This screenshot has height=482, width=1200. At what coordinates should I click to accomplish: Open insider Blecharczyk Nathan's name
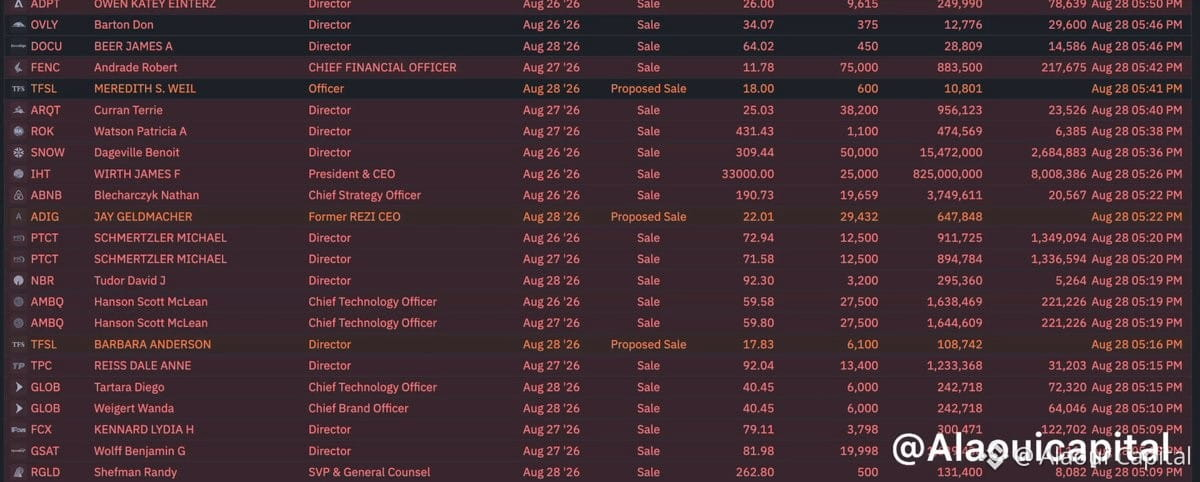pyautogui.click(x=146, y=195)
